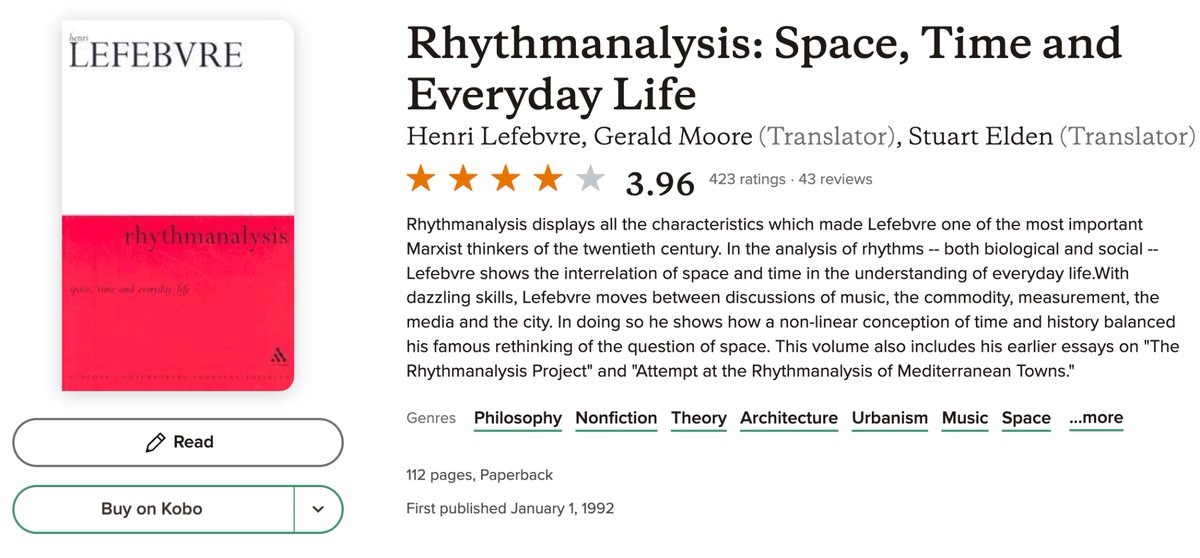
Task: Open the Philosophy genre
Action: [518, 418]
